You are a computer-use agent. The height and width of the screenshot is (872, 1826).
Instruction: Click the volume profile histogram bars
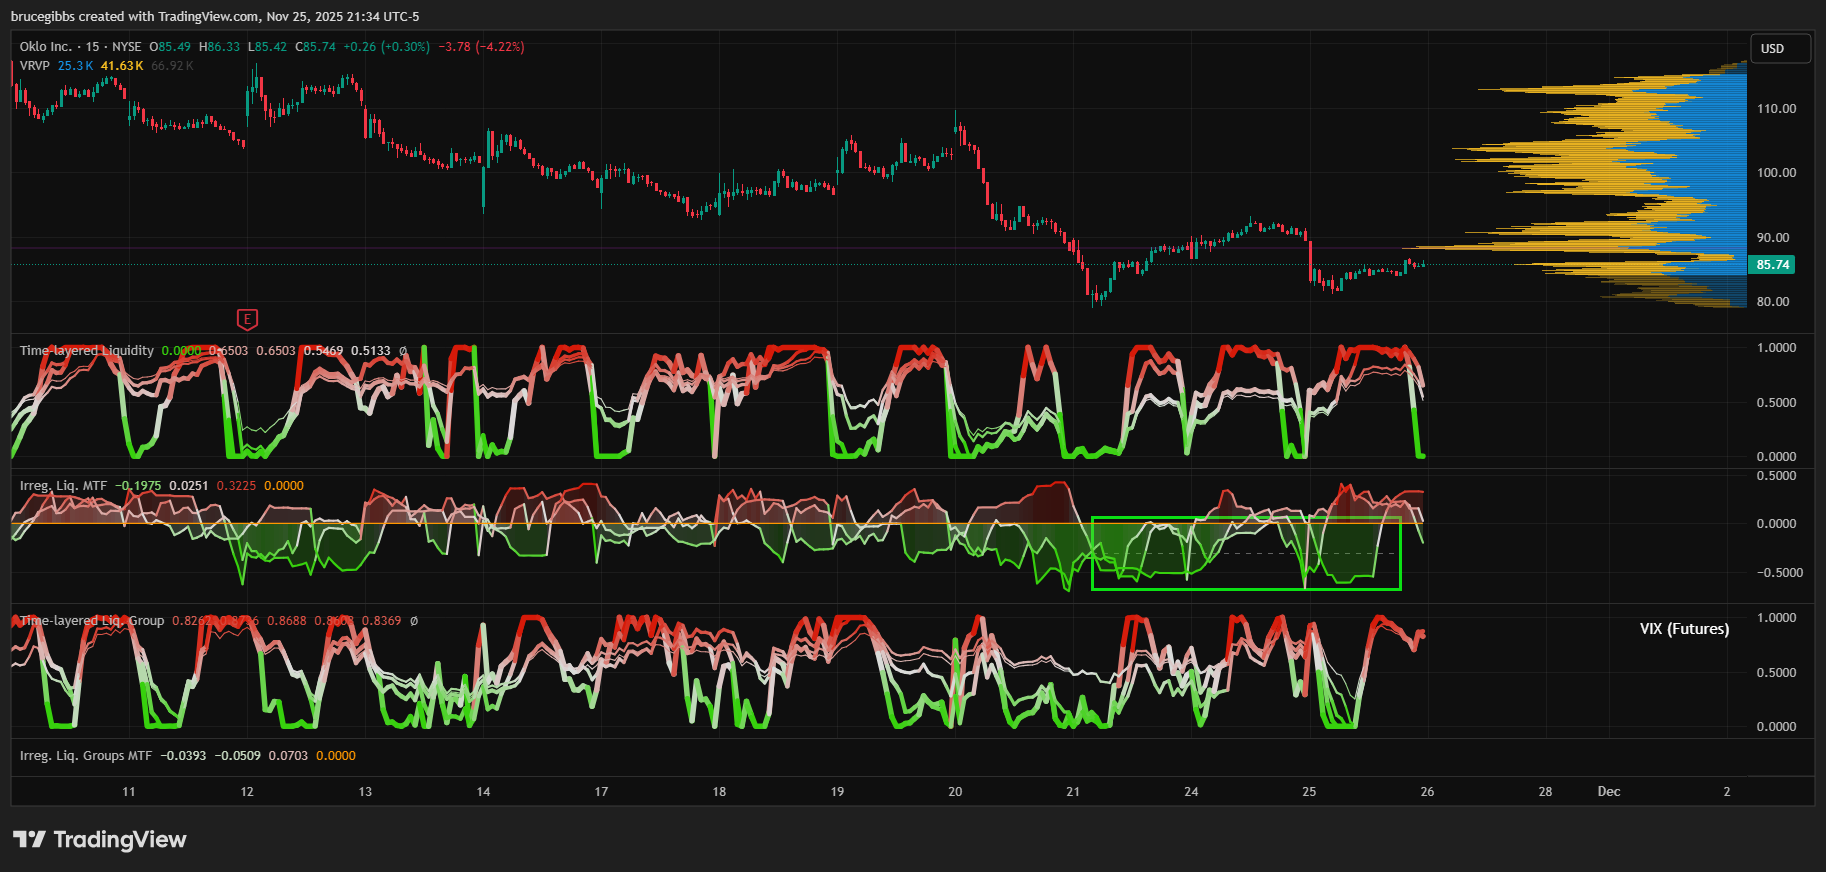point(1650,180)
